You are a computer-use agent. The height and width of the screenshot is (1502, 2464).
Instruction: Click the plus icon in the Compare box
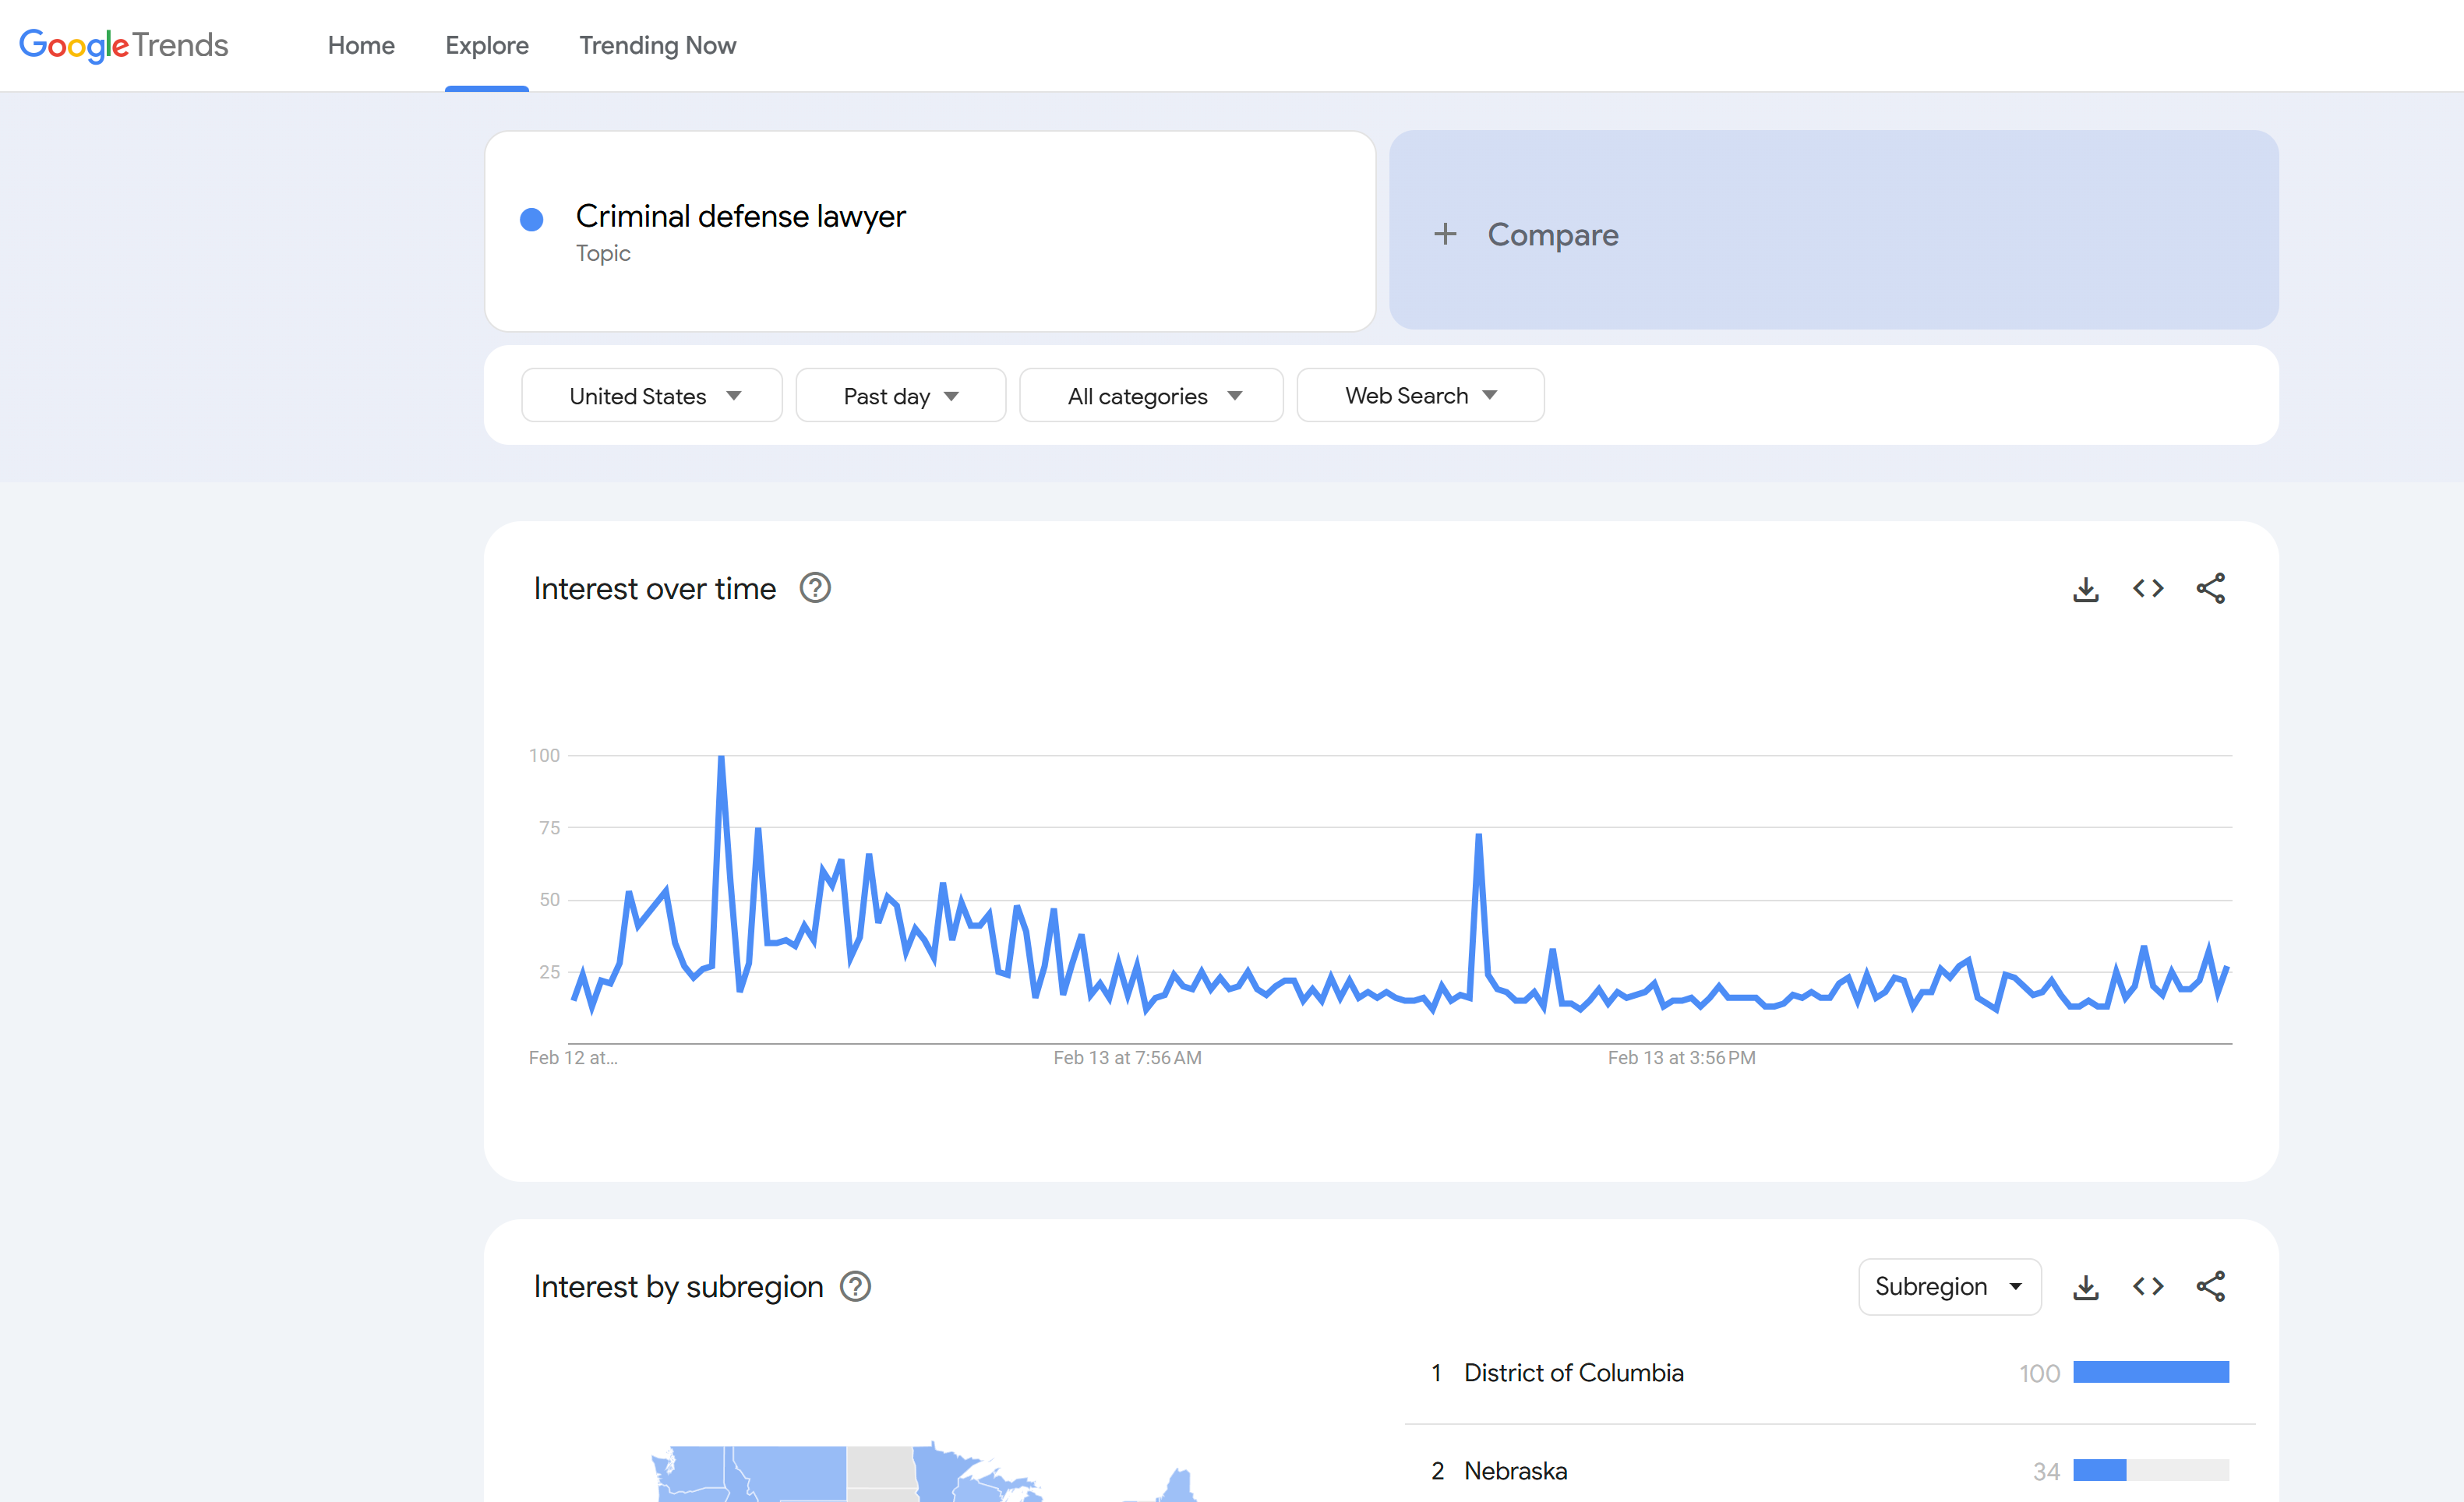point(1445,234)
